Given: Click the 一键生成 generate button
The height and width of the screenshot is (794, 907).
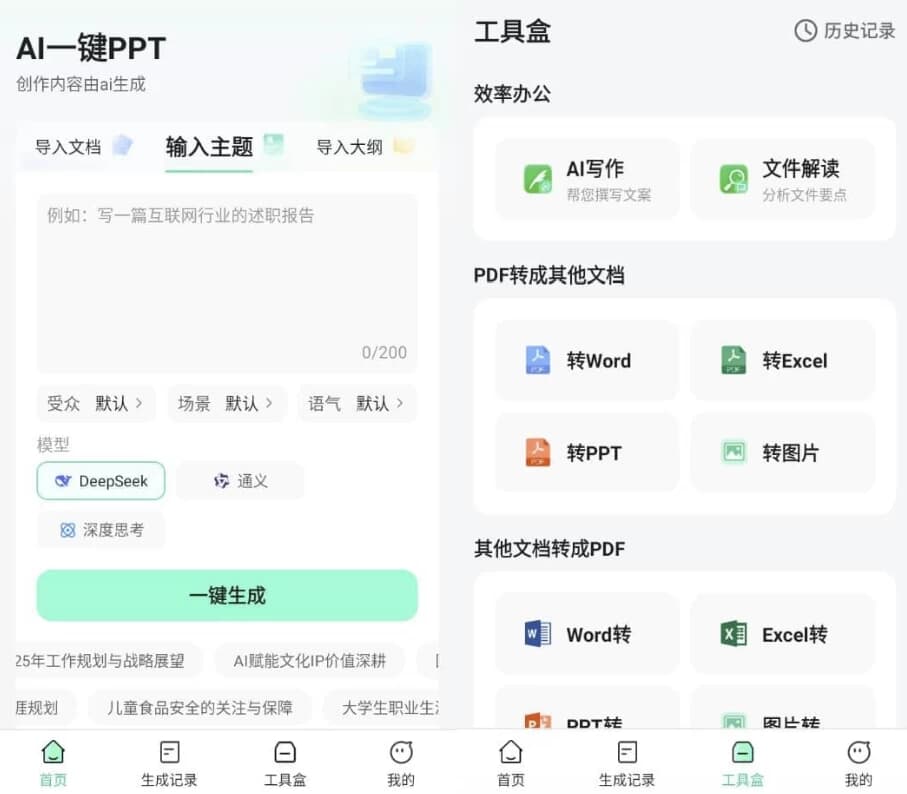Looking at the screenshot, I should coord(227,595).
